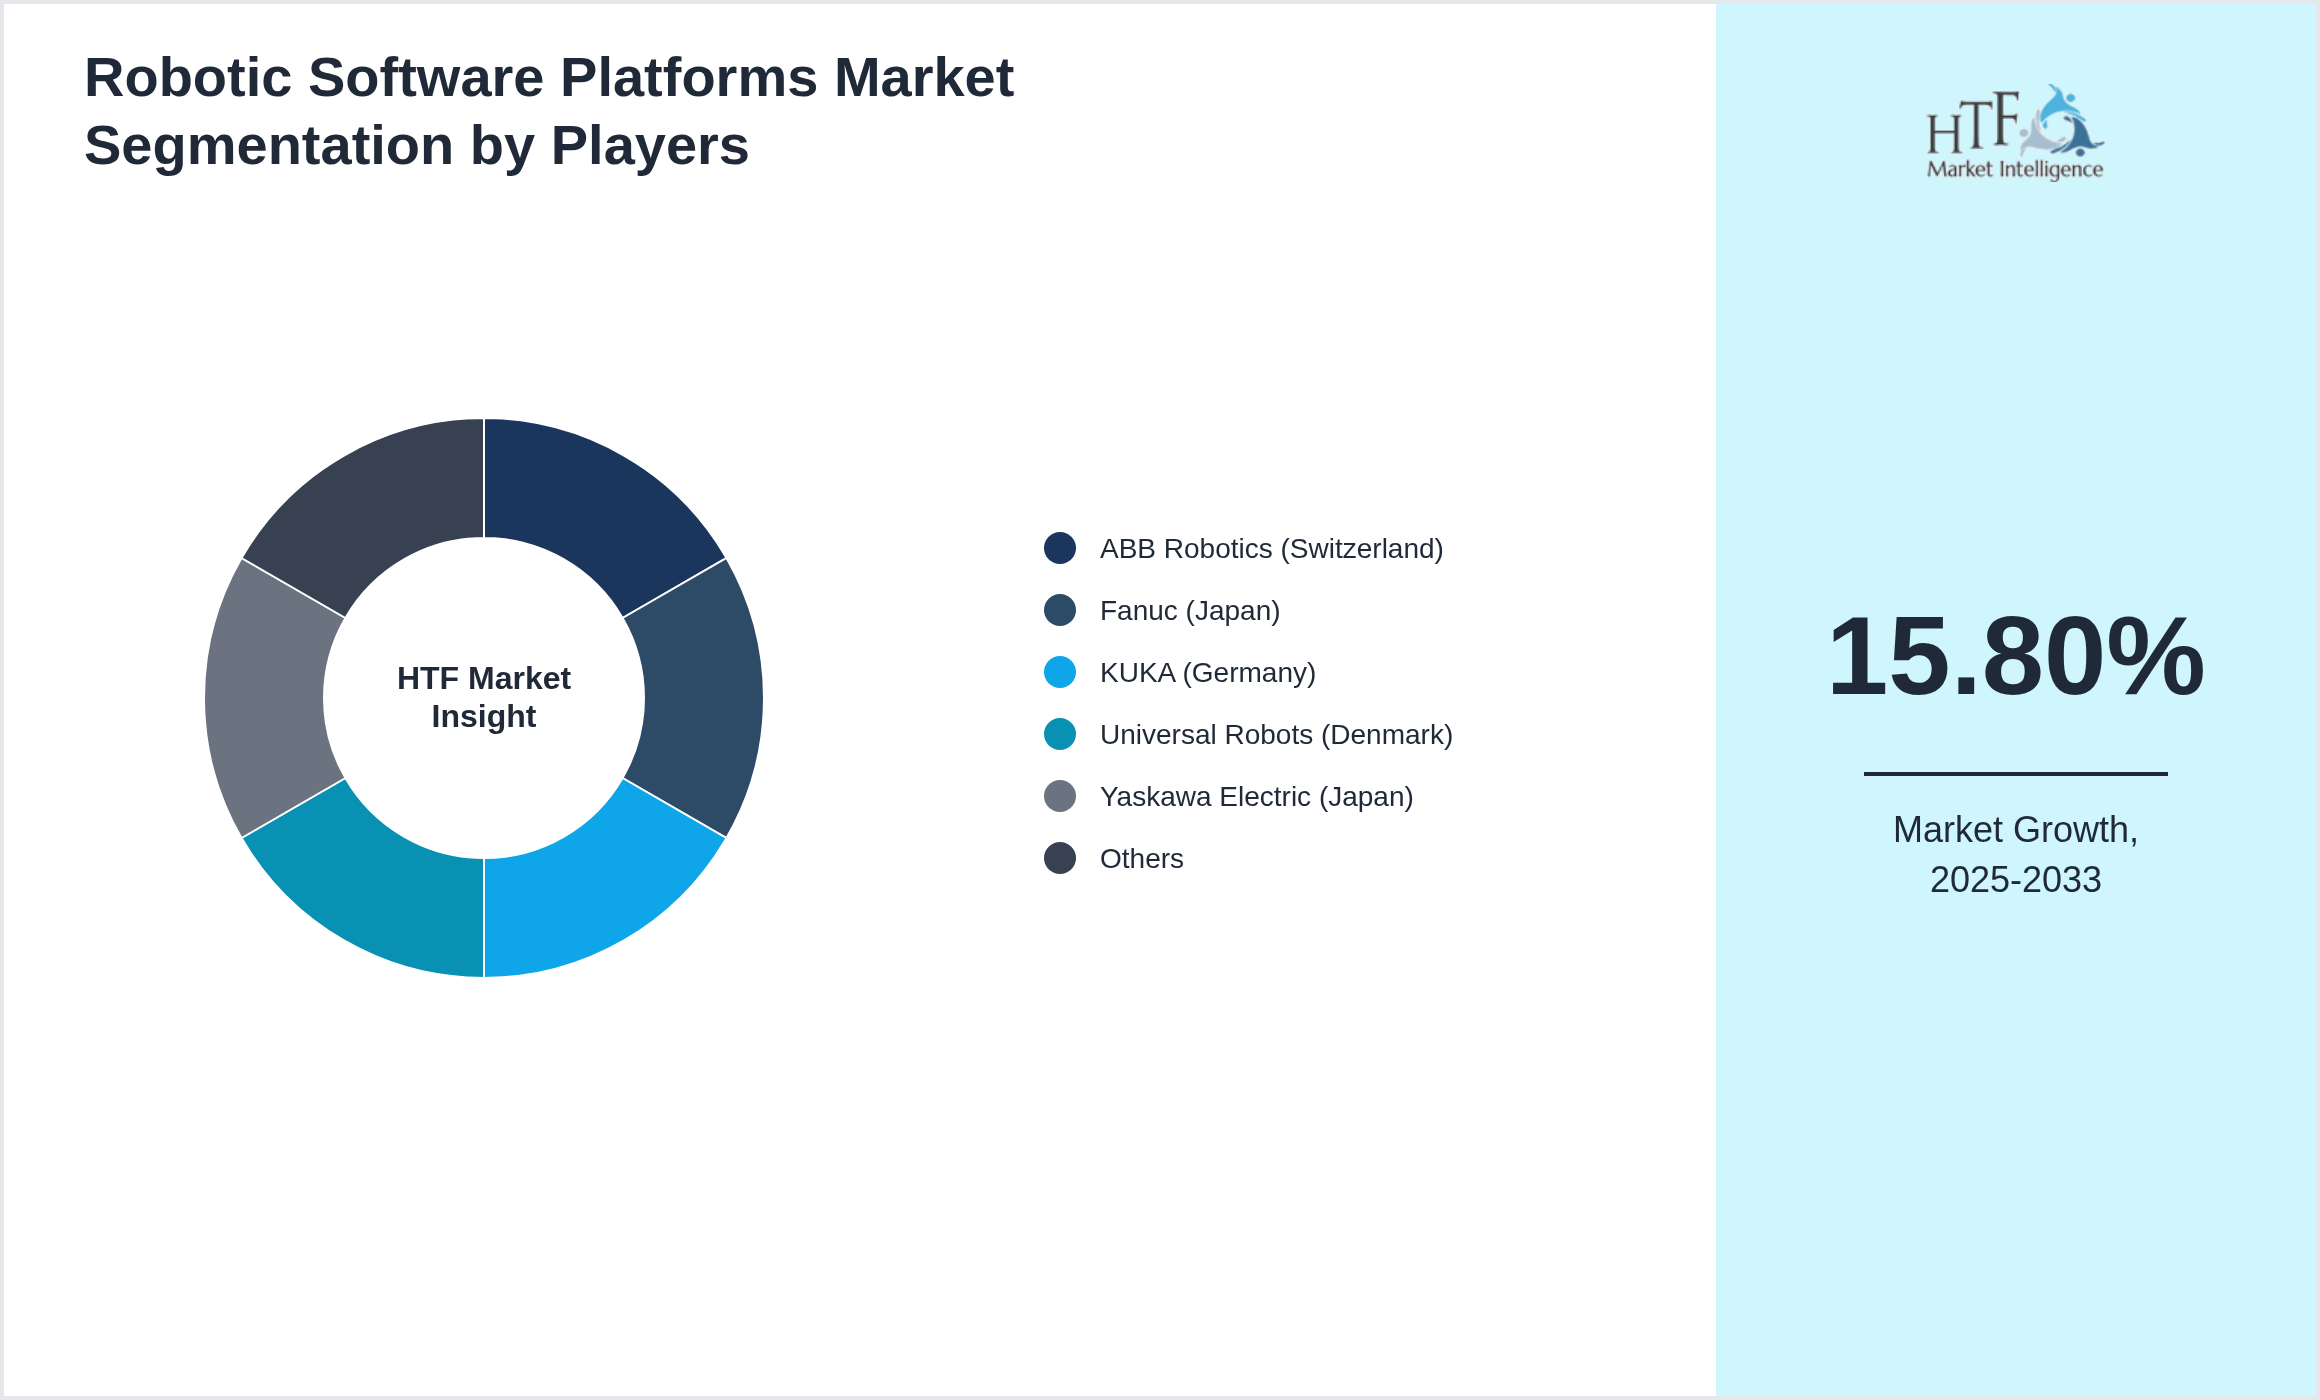Click the HTF Market Intelligence logo
The image size is (2320, 1400).
[2015, 132]
